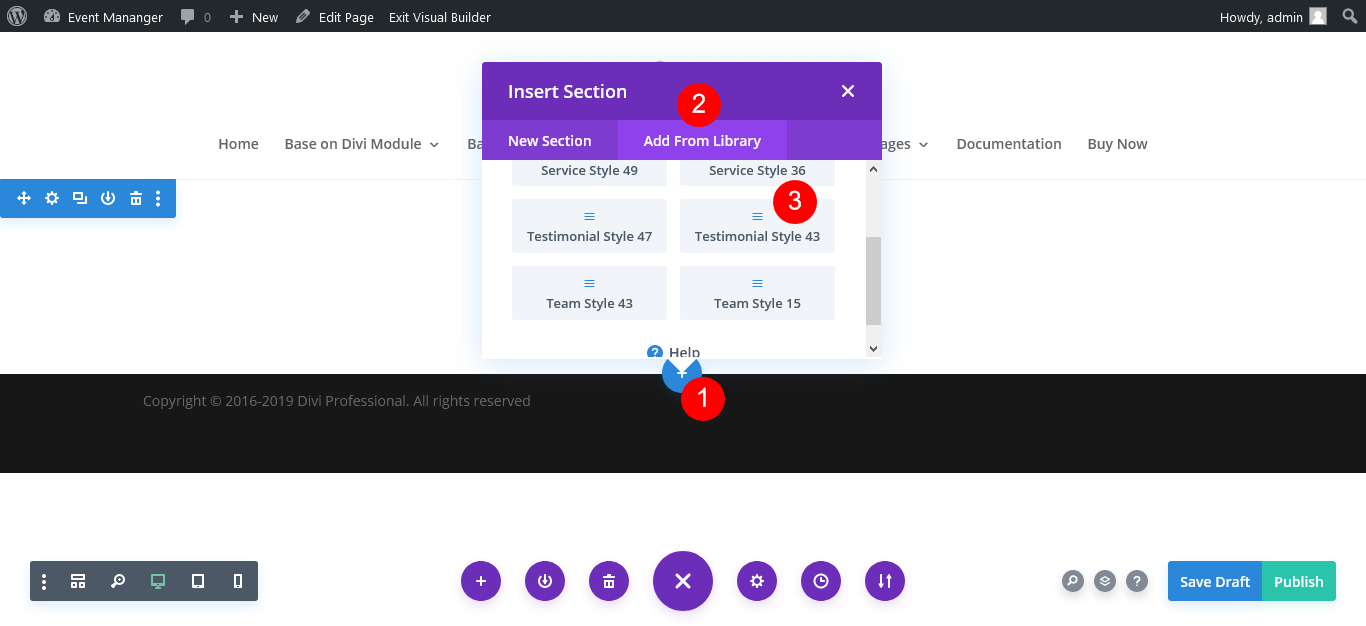Switch to phone preview

click(x=238, y=581)
